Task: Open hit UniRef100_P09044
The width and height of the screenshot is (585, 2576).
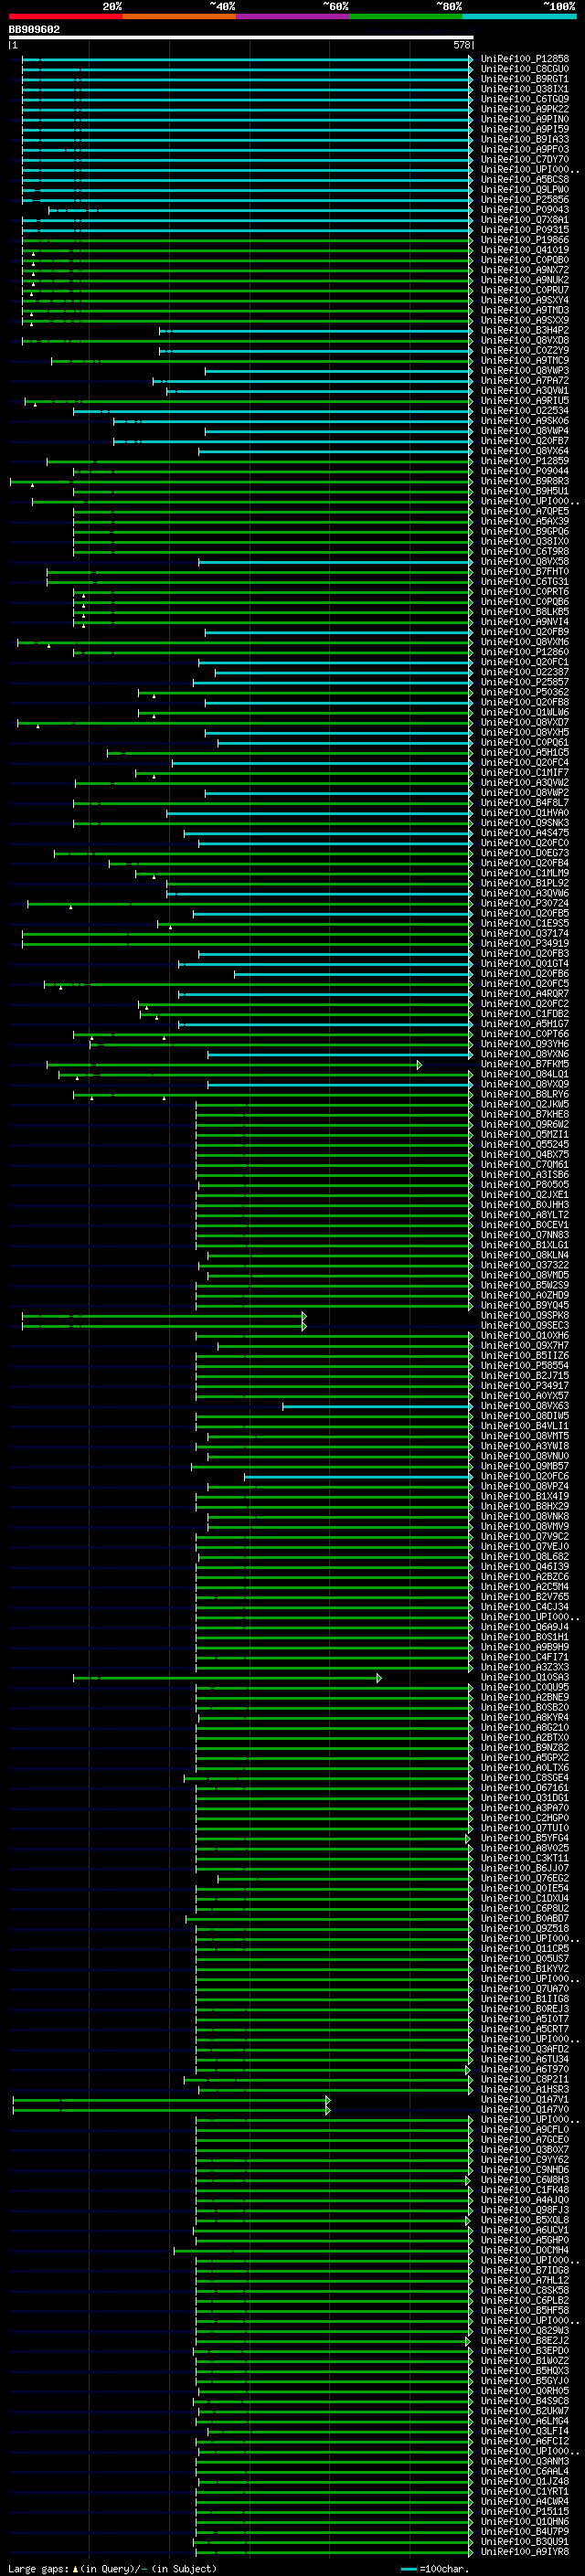Action: tap(525, 471)
